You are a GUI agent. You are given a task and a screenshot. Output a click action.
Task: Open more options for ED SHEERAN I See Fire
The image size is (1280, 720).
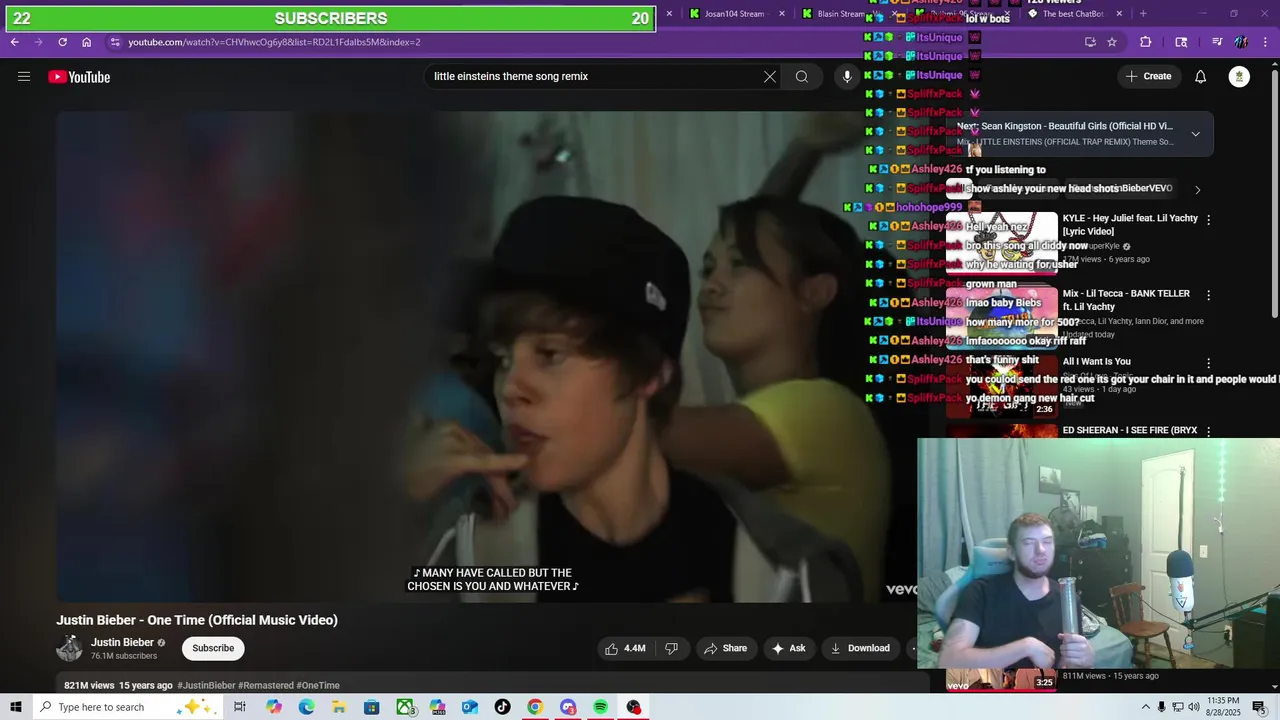pyautogui.click(x=1208, y=432)
